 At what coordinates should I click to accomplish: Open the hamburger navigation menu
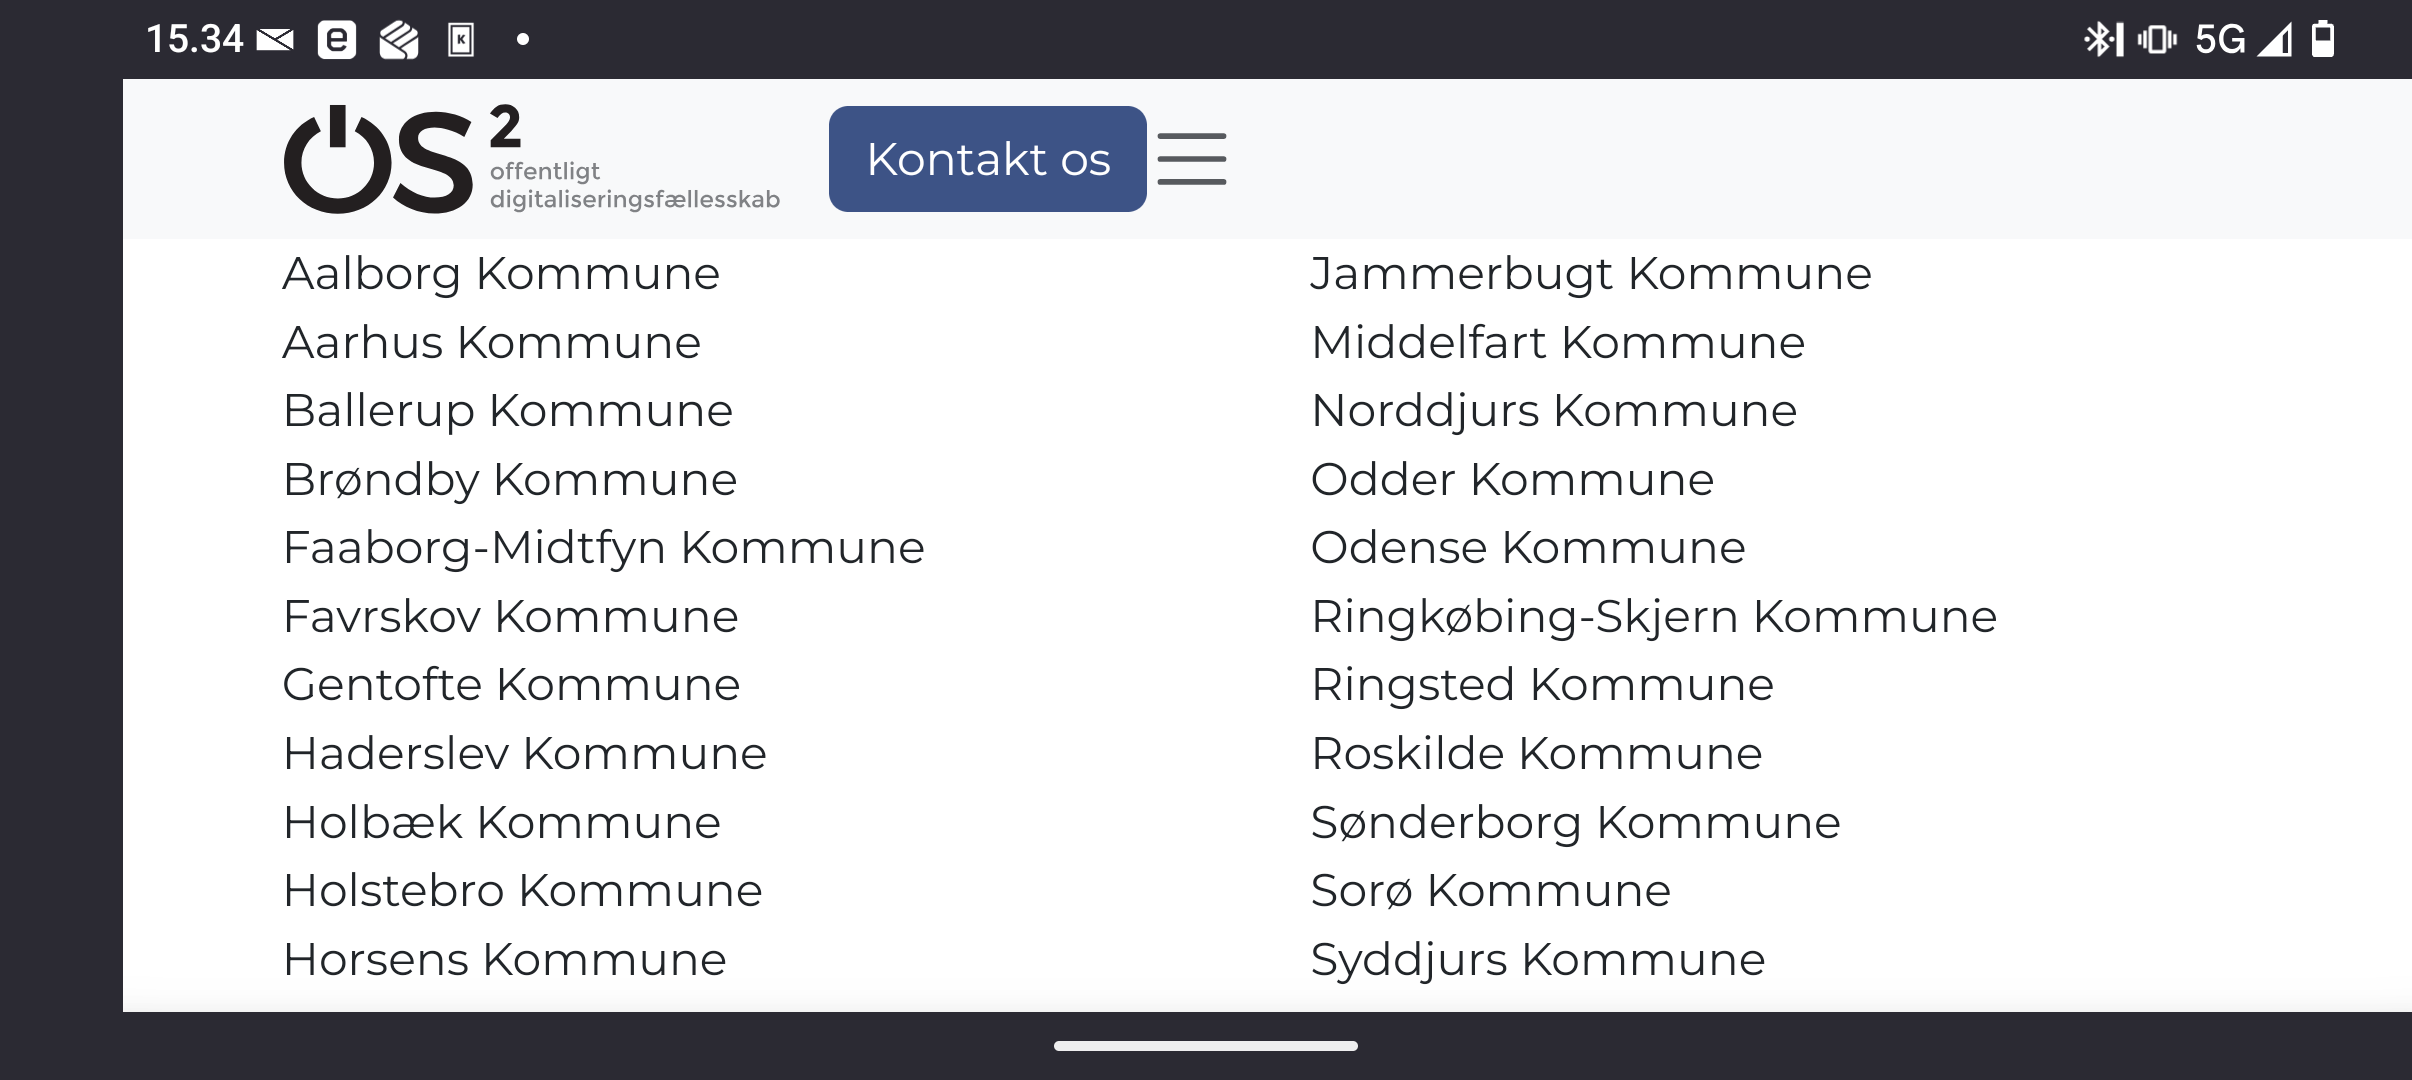[x=1191, y=159]
